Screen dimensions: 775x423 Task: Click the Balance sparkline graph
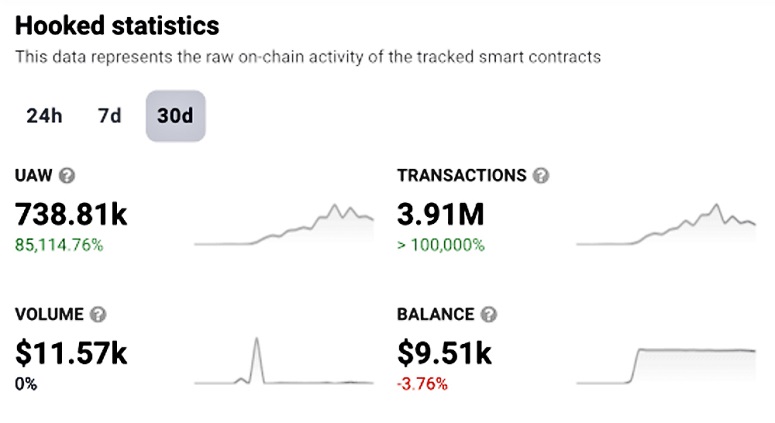point(666,365)
